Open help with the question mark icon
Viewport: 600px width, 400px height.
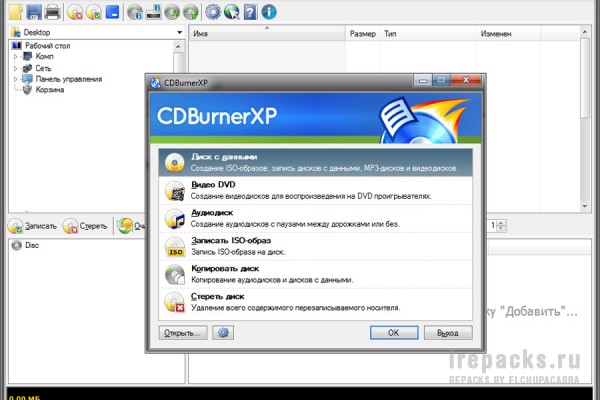click(x=250, y=12)
